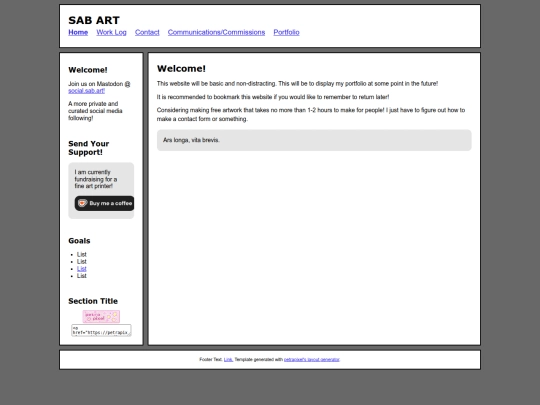This screenshot has width=540, height=405.
Task: Visit Communications/Commissions page
Action: click(216, 32)
